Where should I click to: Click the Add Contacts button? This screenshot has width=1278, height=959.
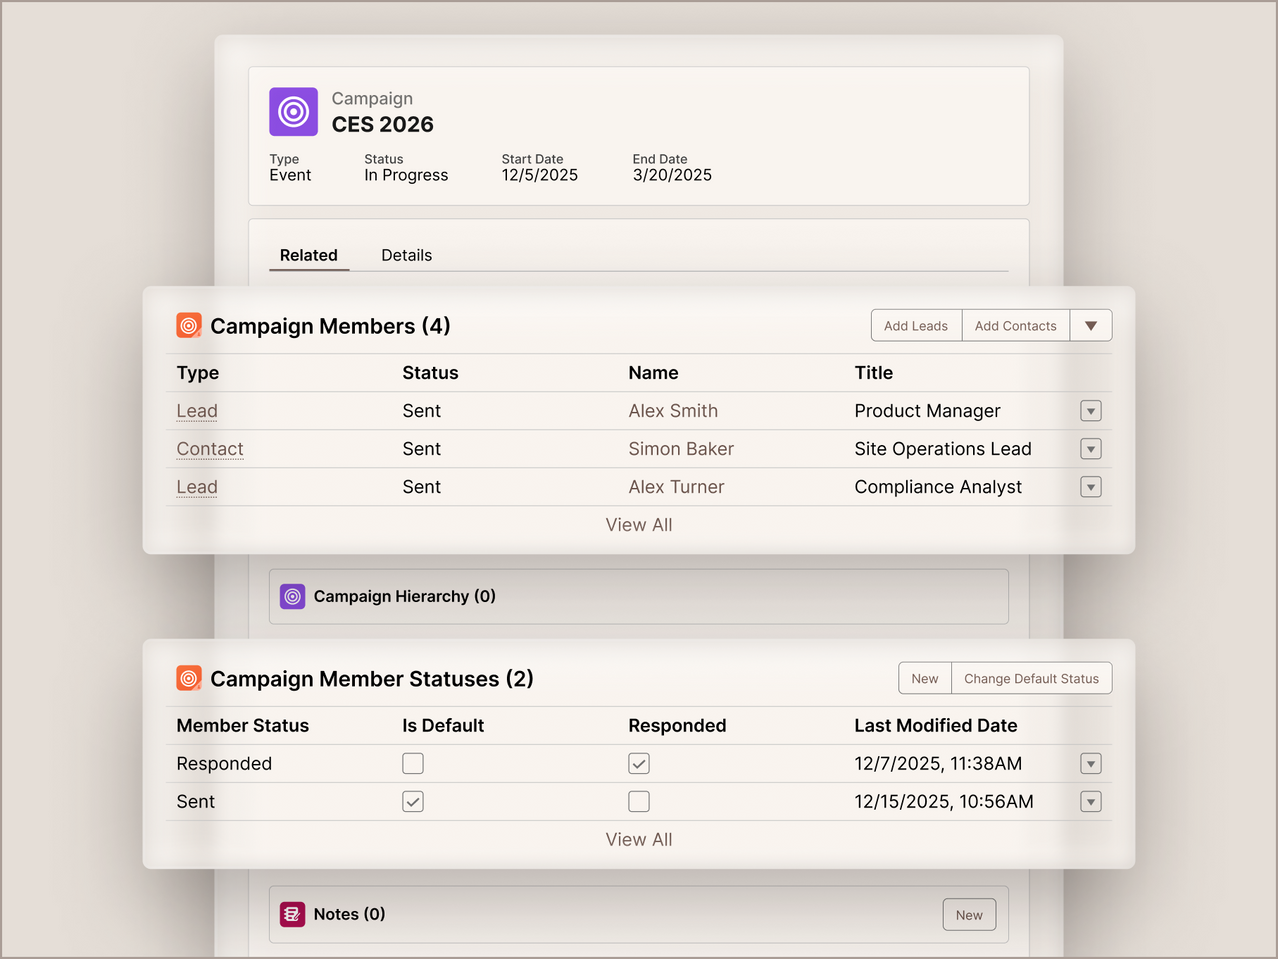[x=1016, y=326]
